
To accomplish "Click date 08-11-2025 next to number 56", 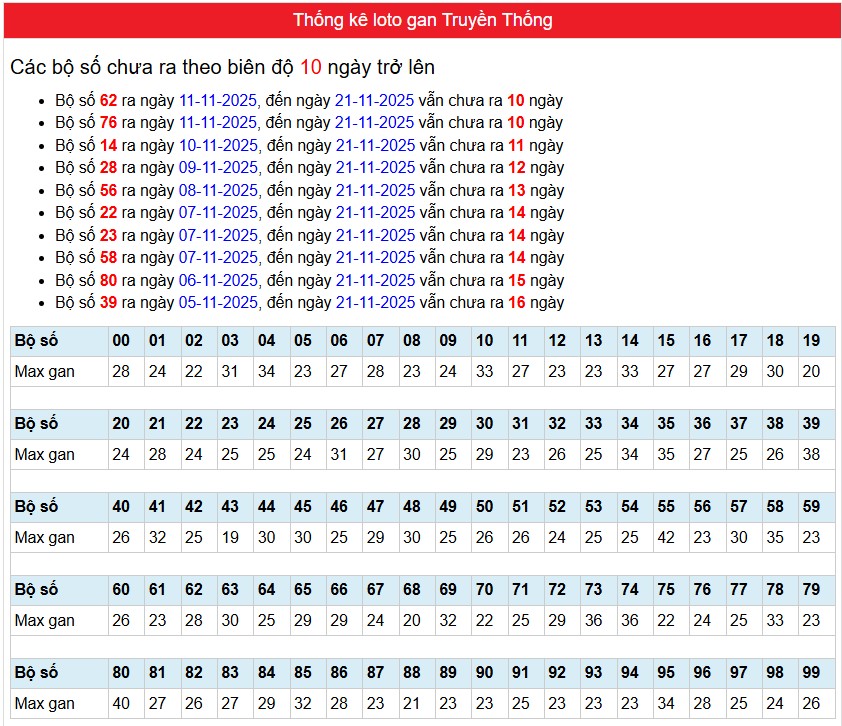I will (x=218, y=190).
